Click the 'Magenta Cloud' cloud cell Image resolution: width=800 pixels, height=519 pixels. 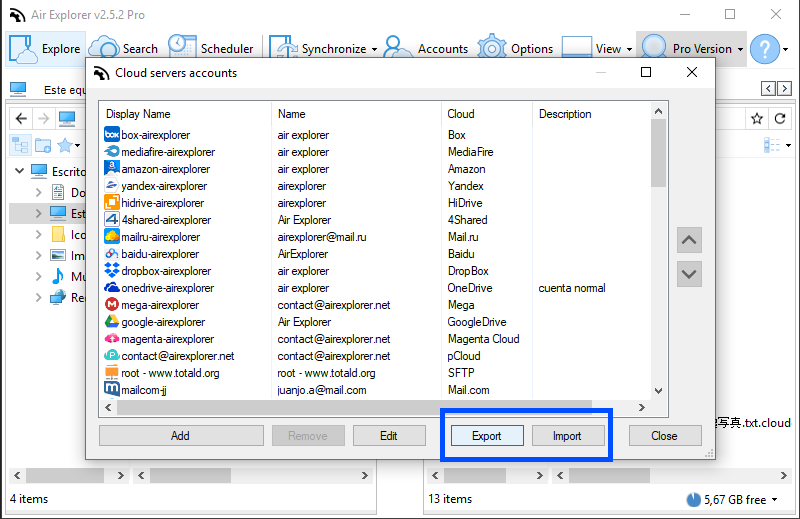[484, 339]
